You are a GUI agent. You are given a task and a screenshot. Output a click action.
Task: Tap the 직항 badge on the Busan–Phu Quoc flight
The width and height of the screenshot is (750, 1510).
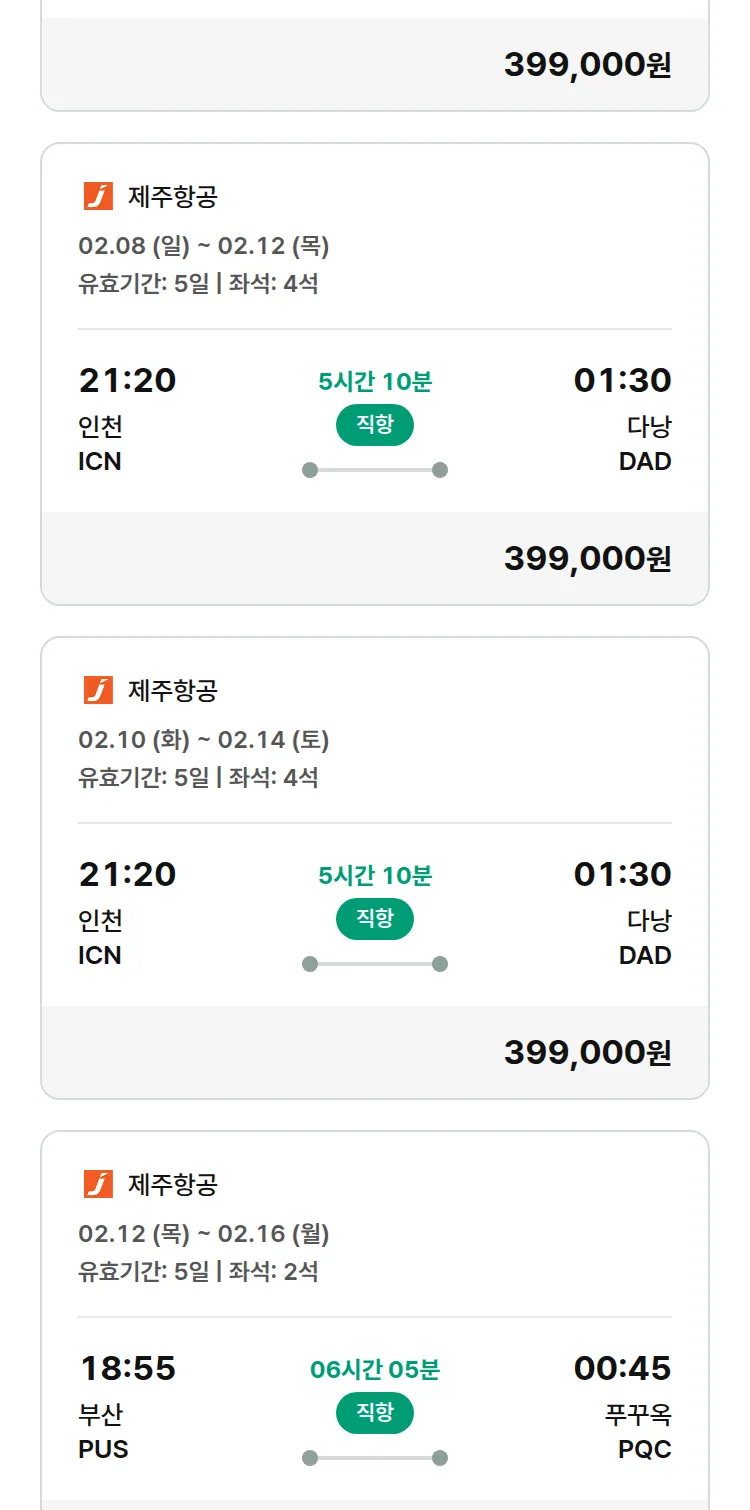click(375, 1413)
